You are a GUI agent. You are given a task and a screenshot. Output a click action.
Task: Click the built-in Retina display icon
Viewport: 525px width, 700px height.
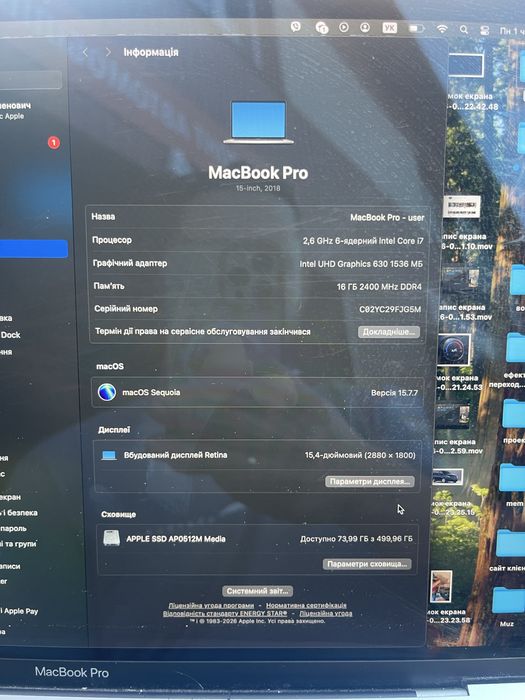[109, 455]
